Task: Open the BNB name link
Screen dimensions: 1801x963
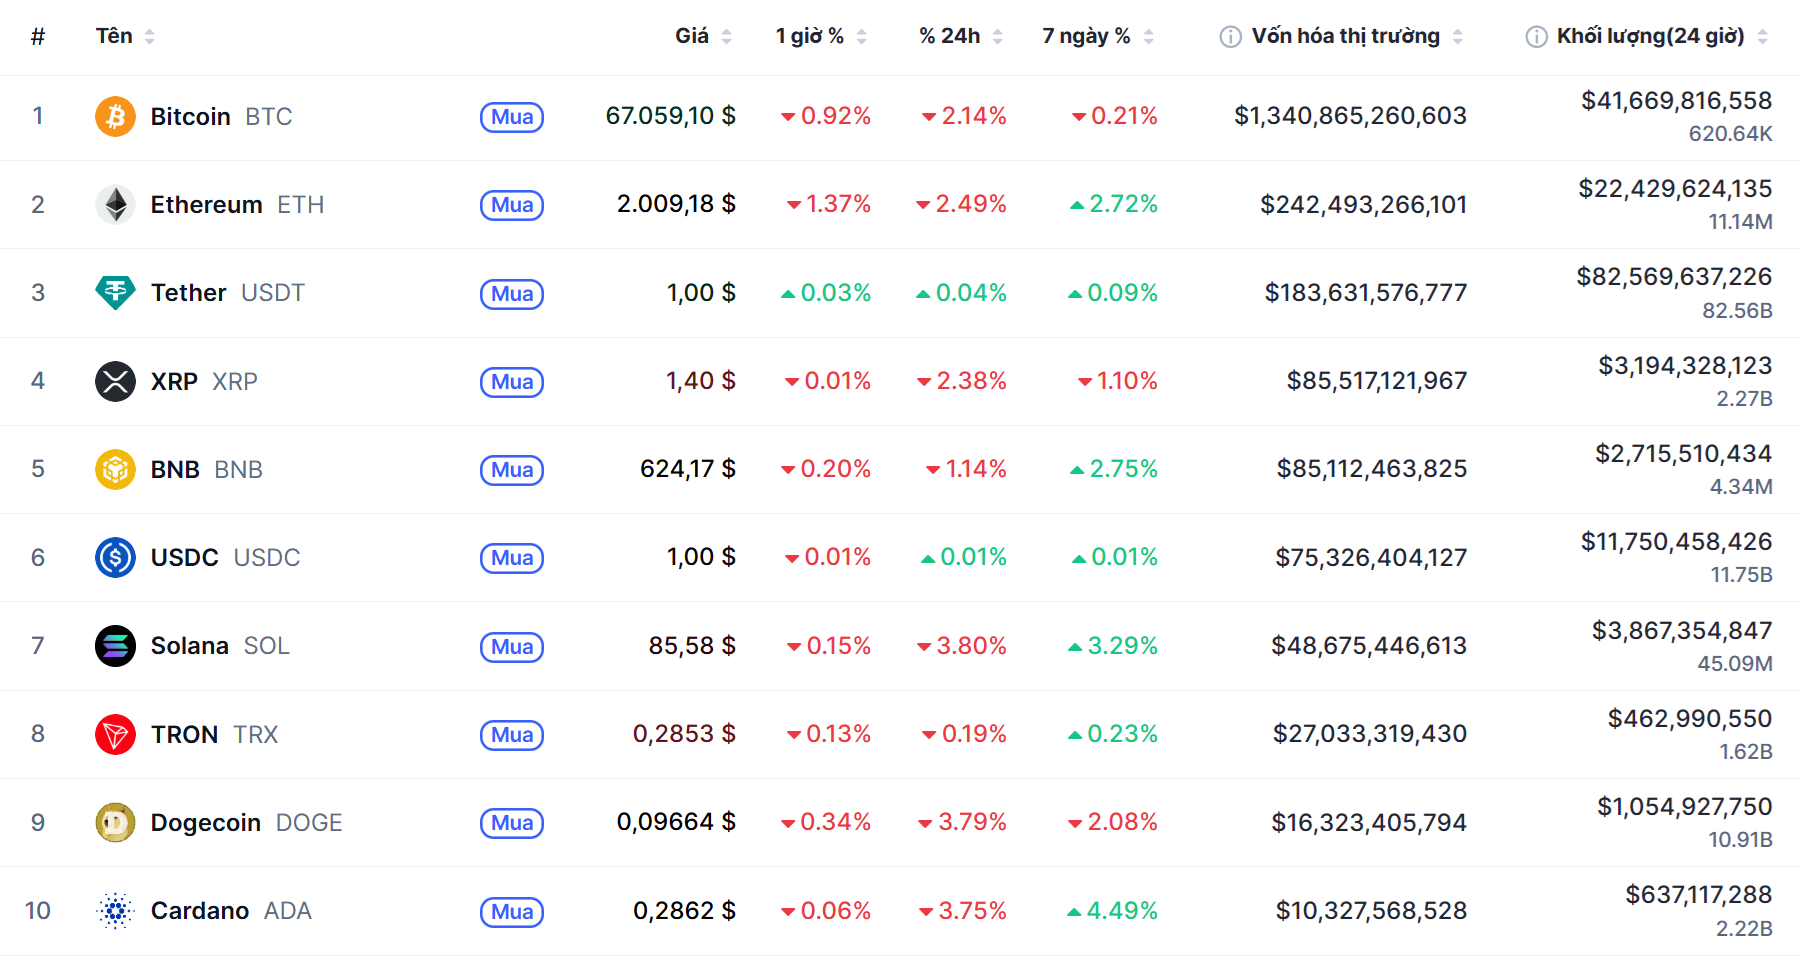Action: click(206, 470)
